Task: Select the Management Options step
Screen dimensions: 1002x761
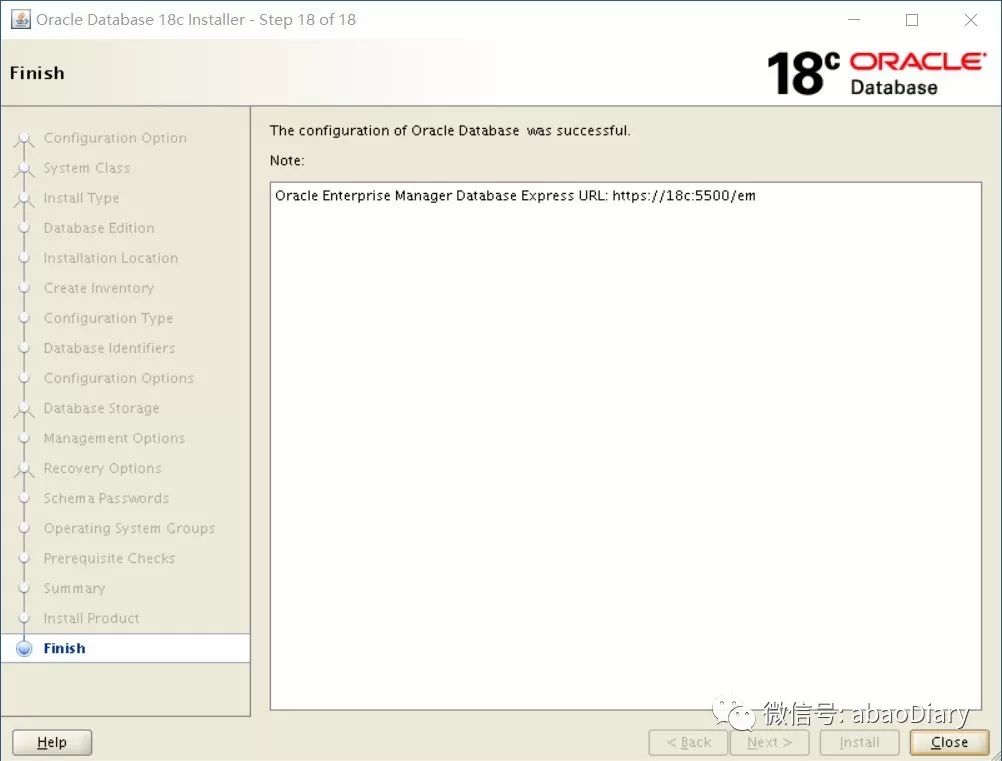Action: 114,438
